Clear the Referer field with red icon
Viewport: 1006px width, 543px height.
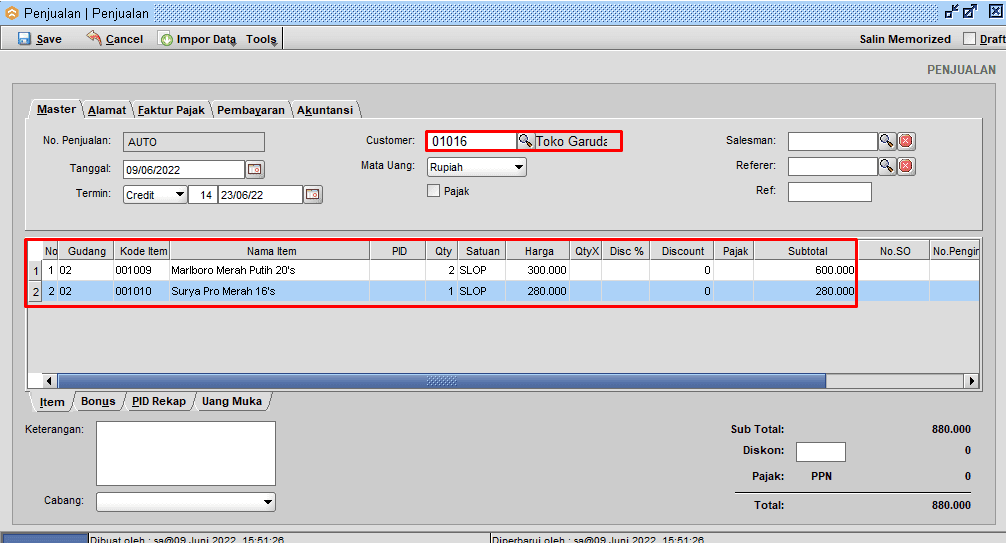(906, 166)
